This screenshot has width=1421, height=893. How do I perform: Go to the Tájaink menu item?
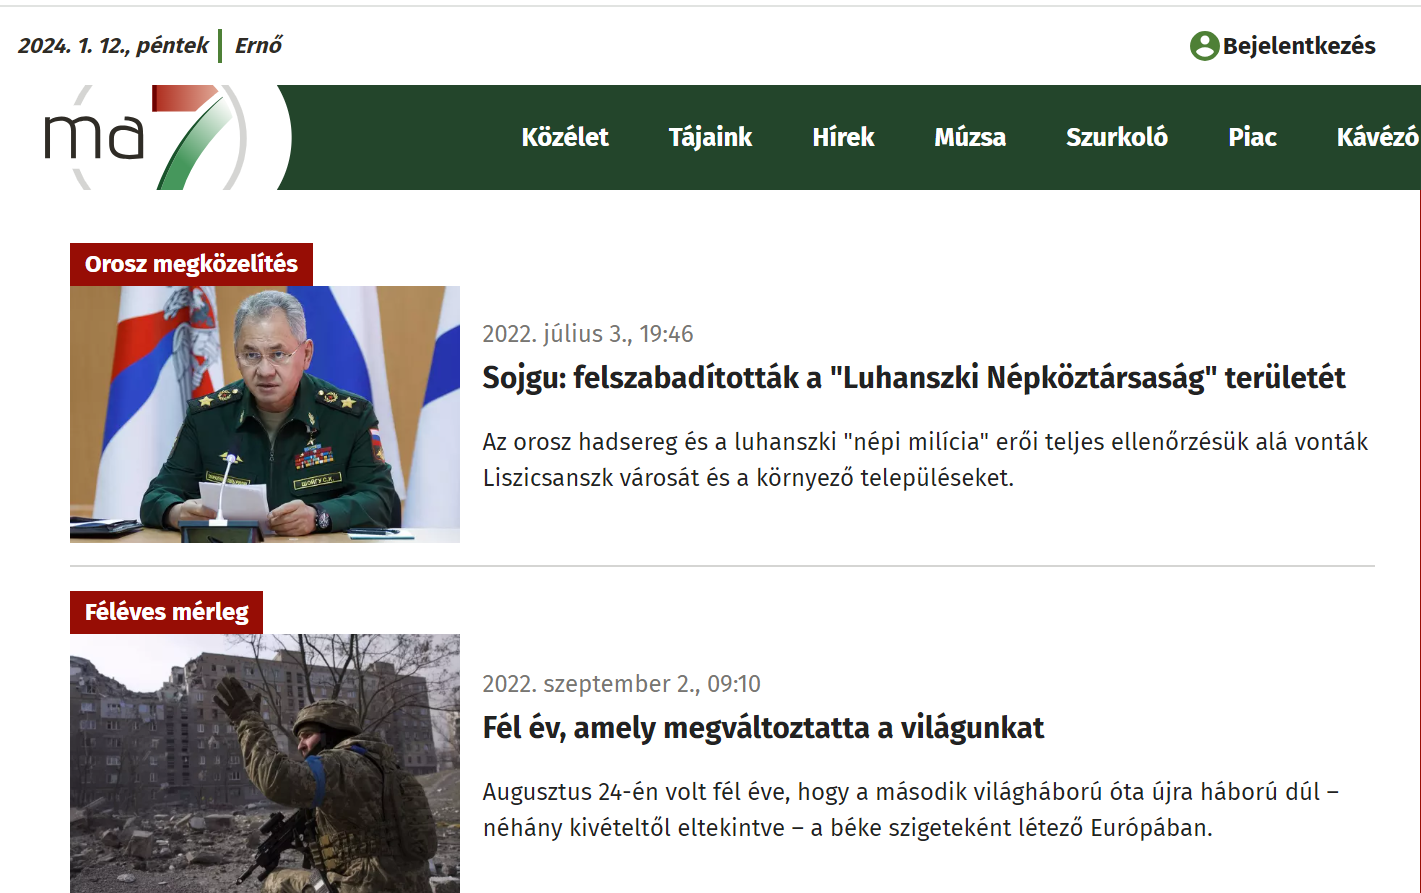(x=710, y=137)
